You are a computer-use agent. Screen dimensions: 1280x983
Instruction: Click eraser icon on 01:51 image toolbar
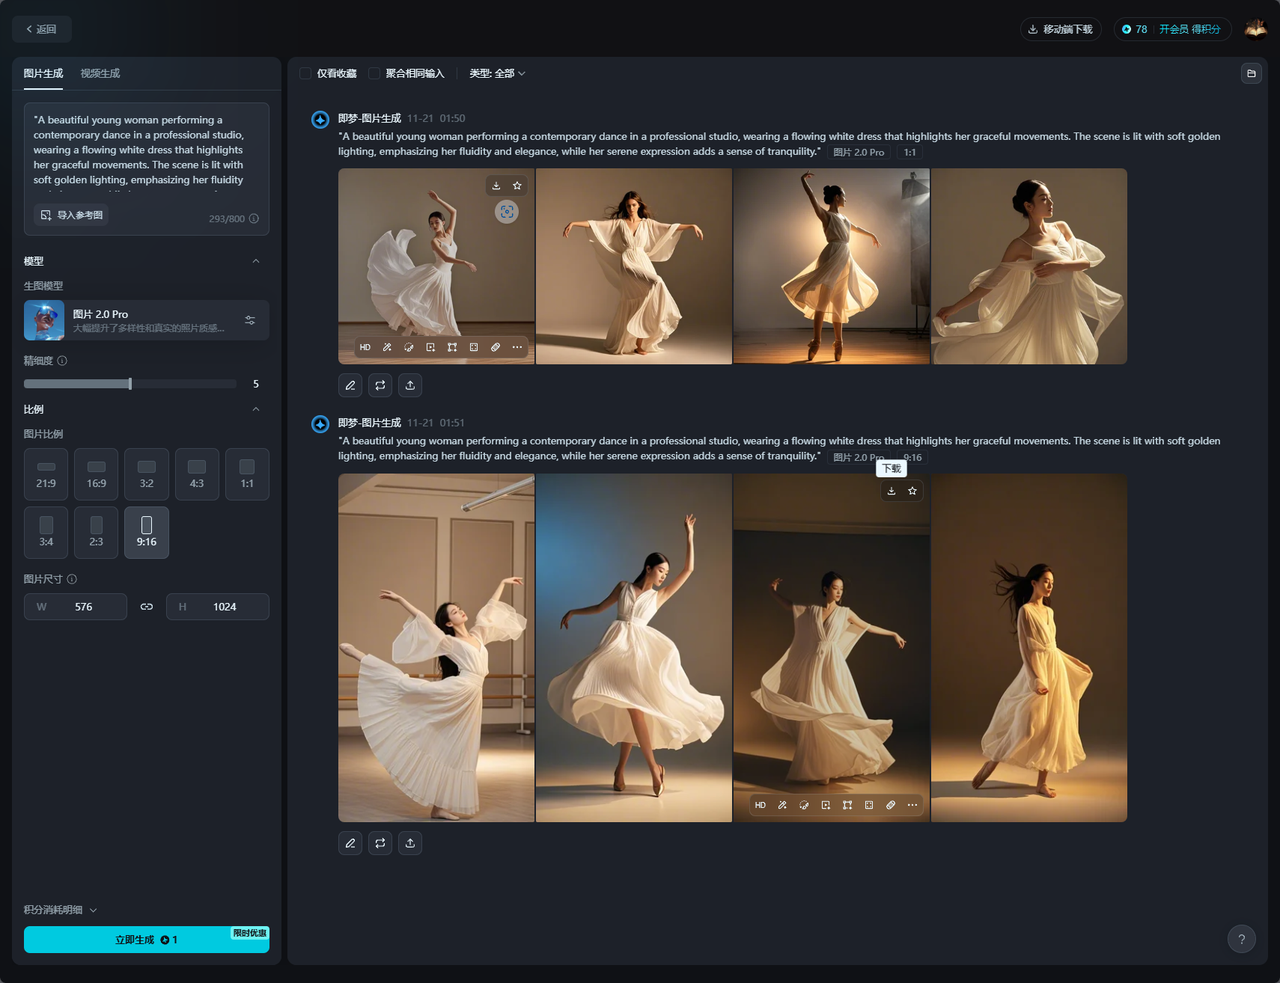pyautogui.click(x=890, y=805)
